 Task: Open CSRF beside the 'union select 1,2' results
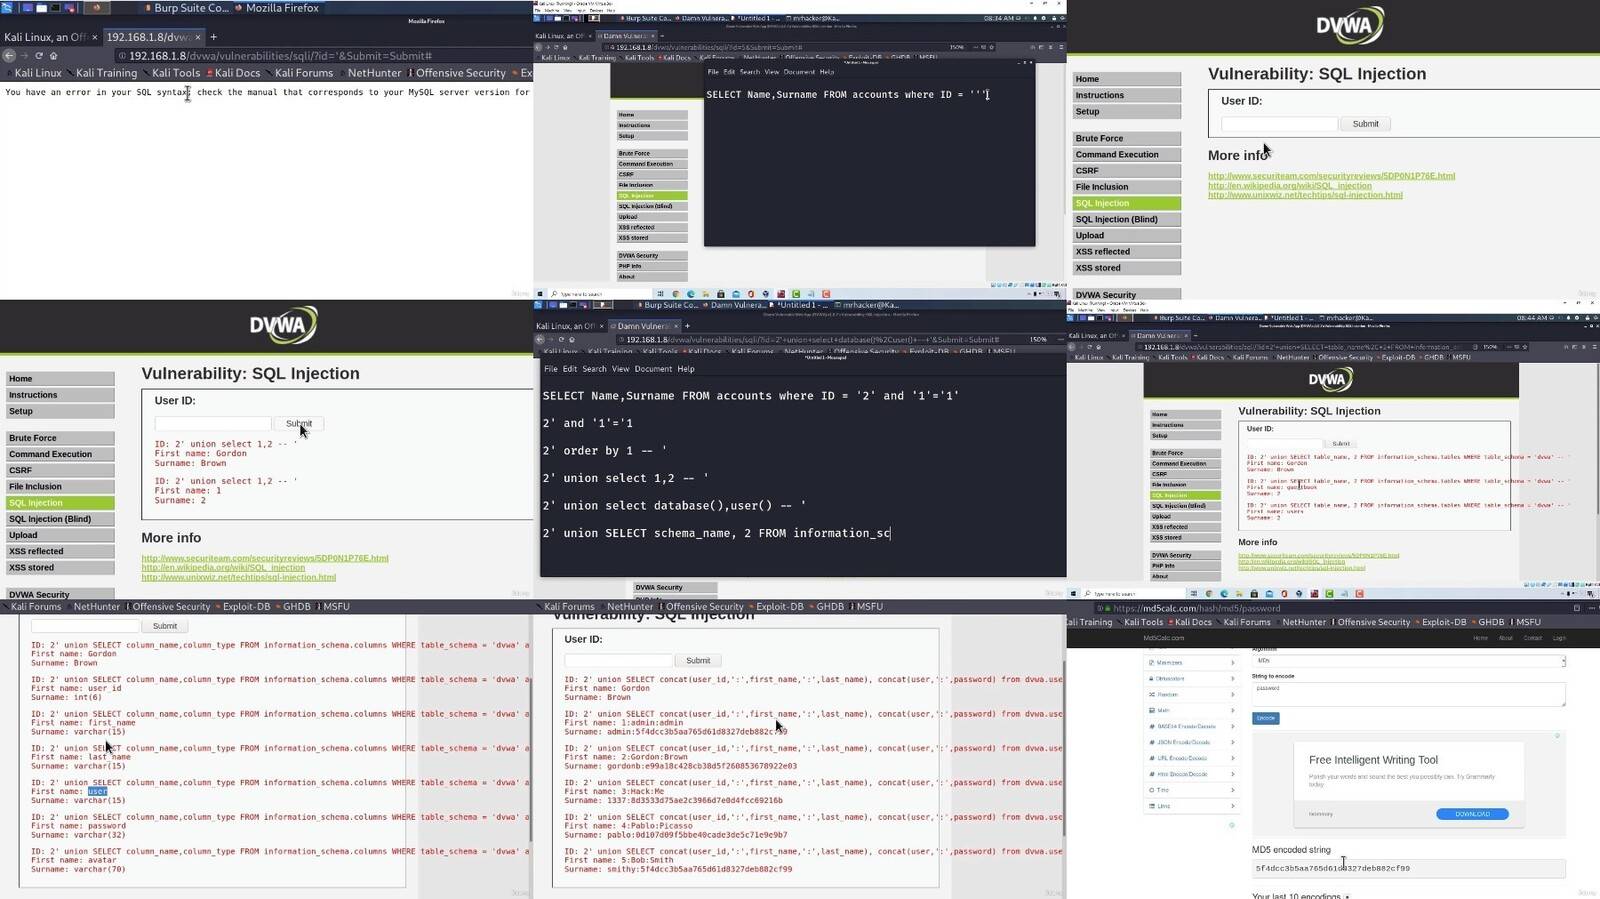(x=60, y=470)
